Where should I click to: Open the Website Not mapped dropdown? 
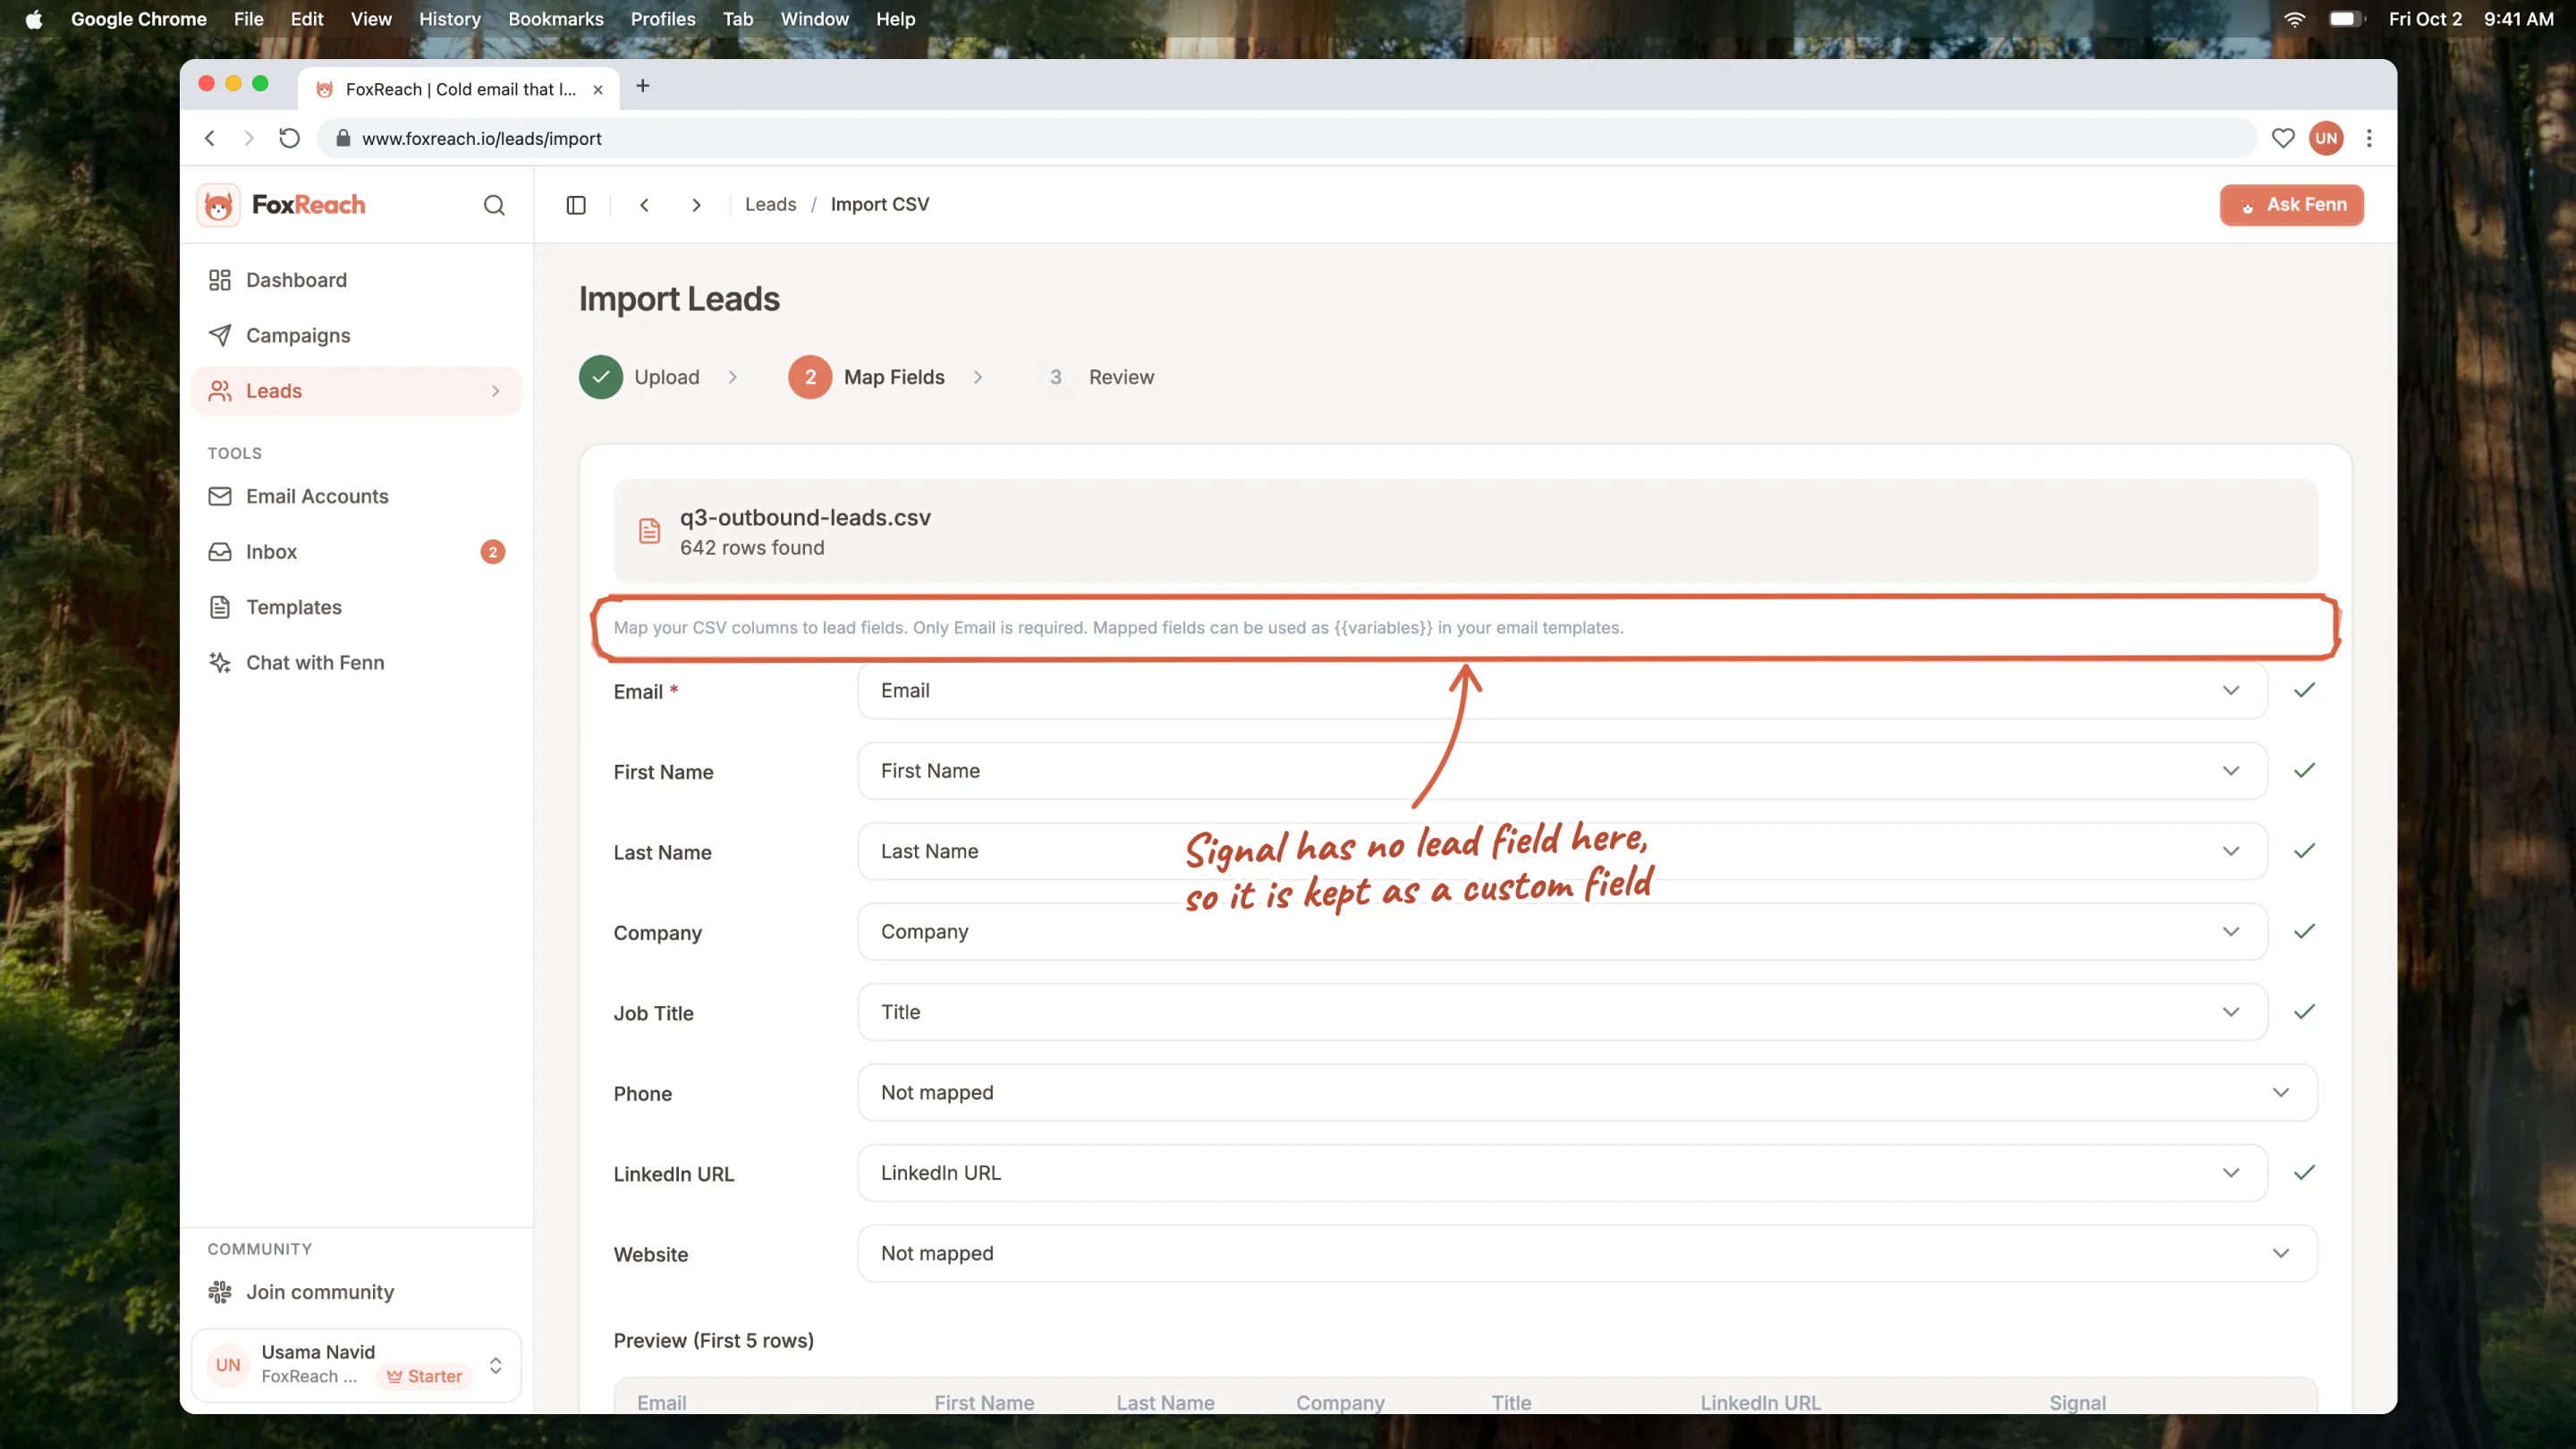(1587, 1253)
